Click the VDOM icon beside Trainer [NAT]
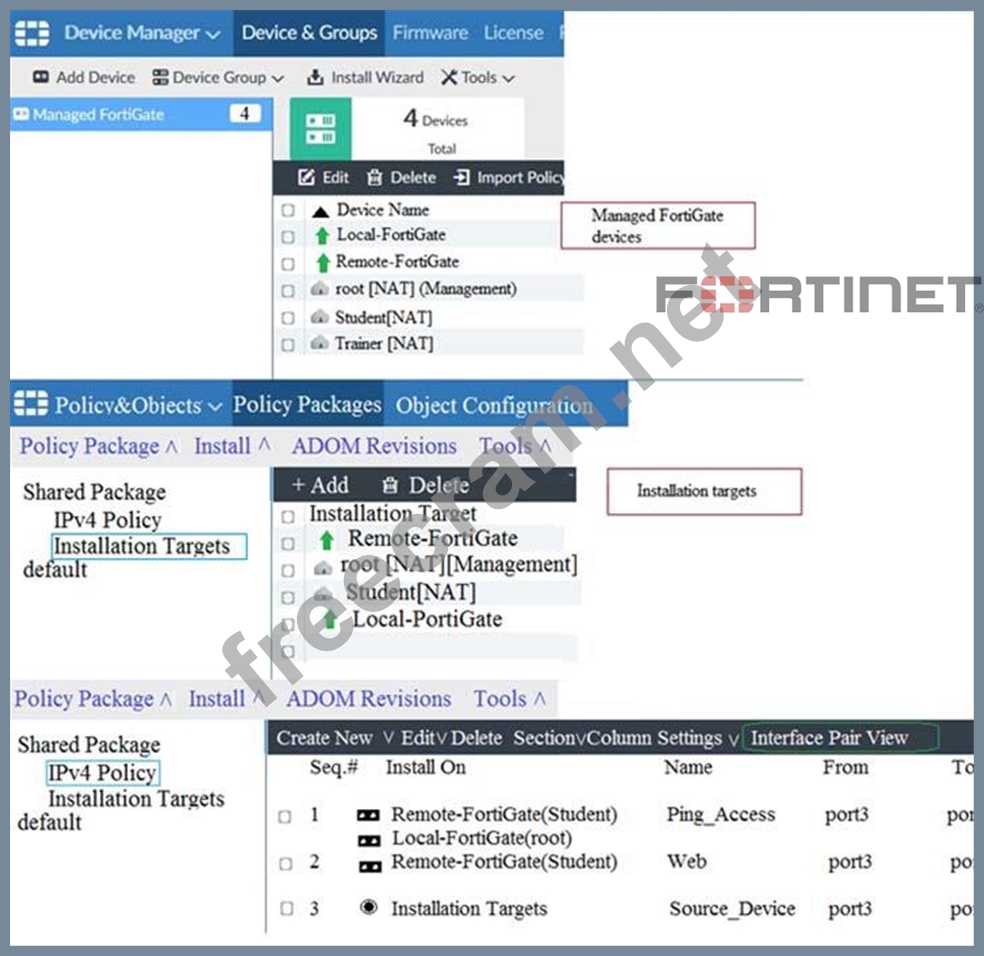Image resolution: width=984 pixels, height=956 pixels. pos(319,343)
